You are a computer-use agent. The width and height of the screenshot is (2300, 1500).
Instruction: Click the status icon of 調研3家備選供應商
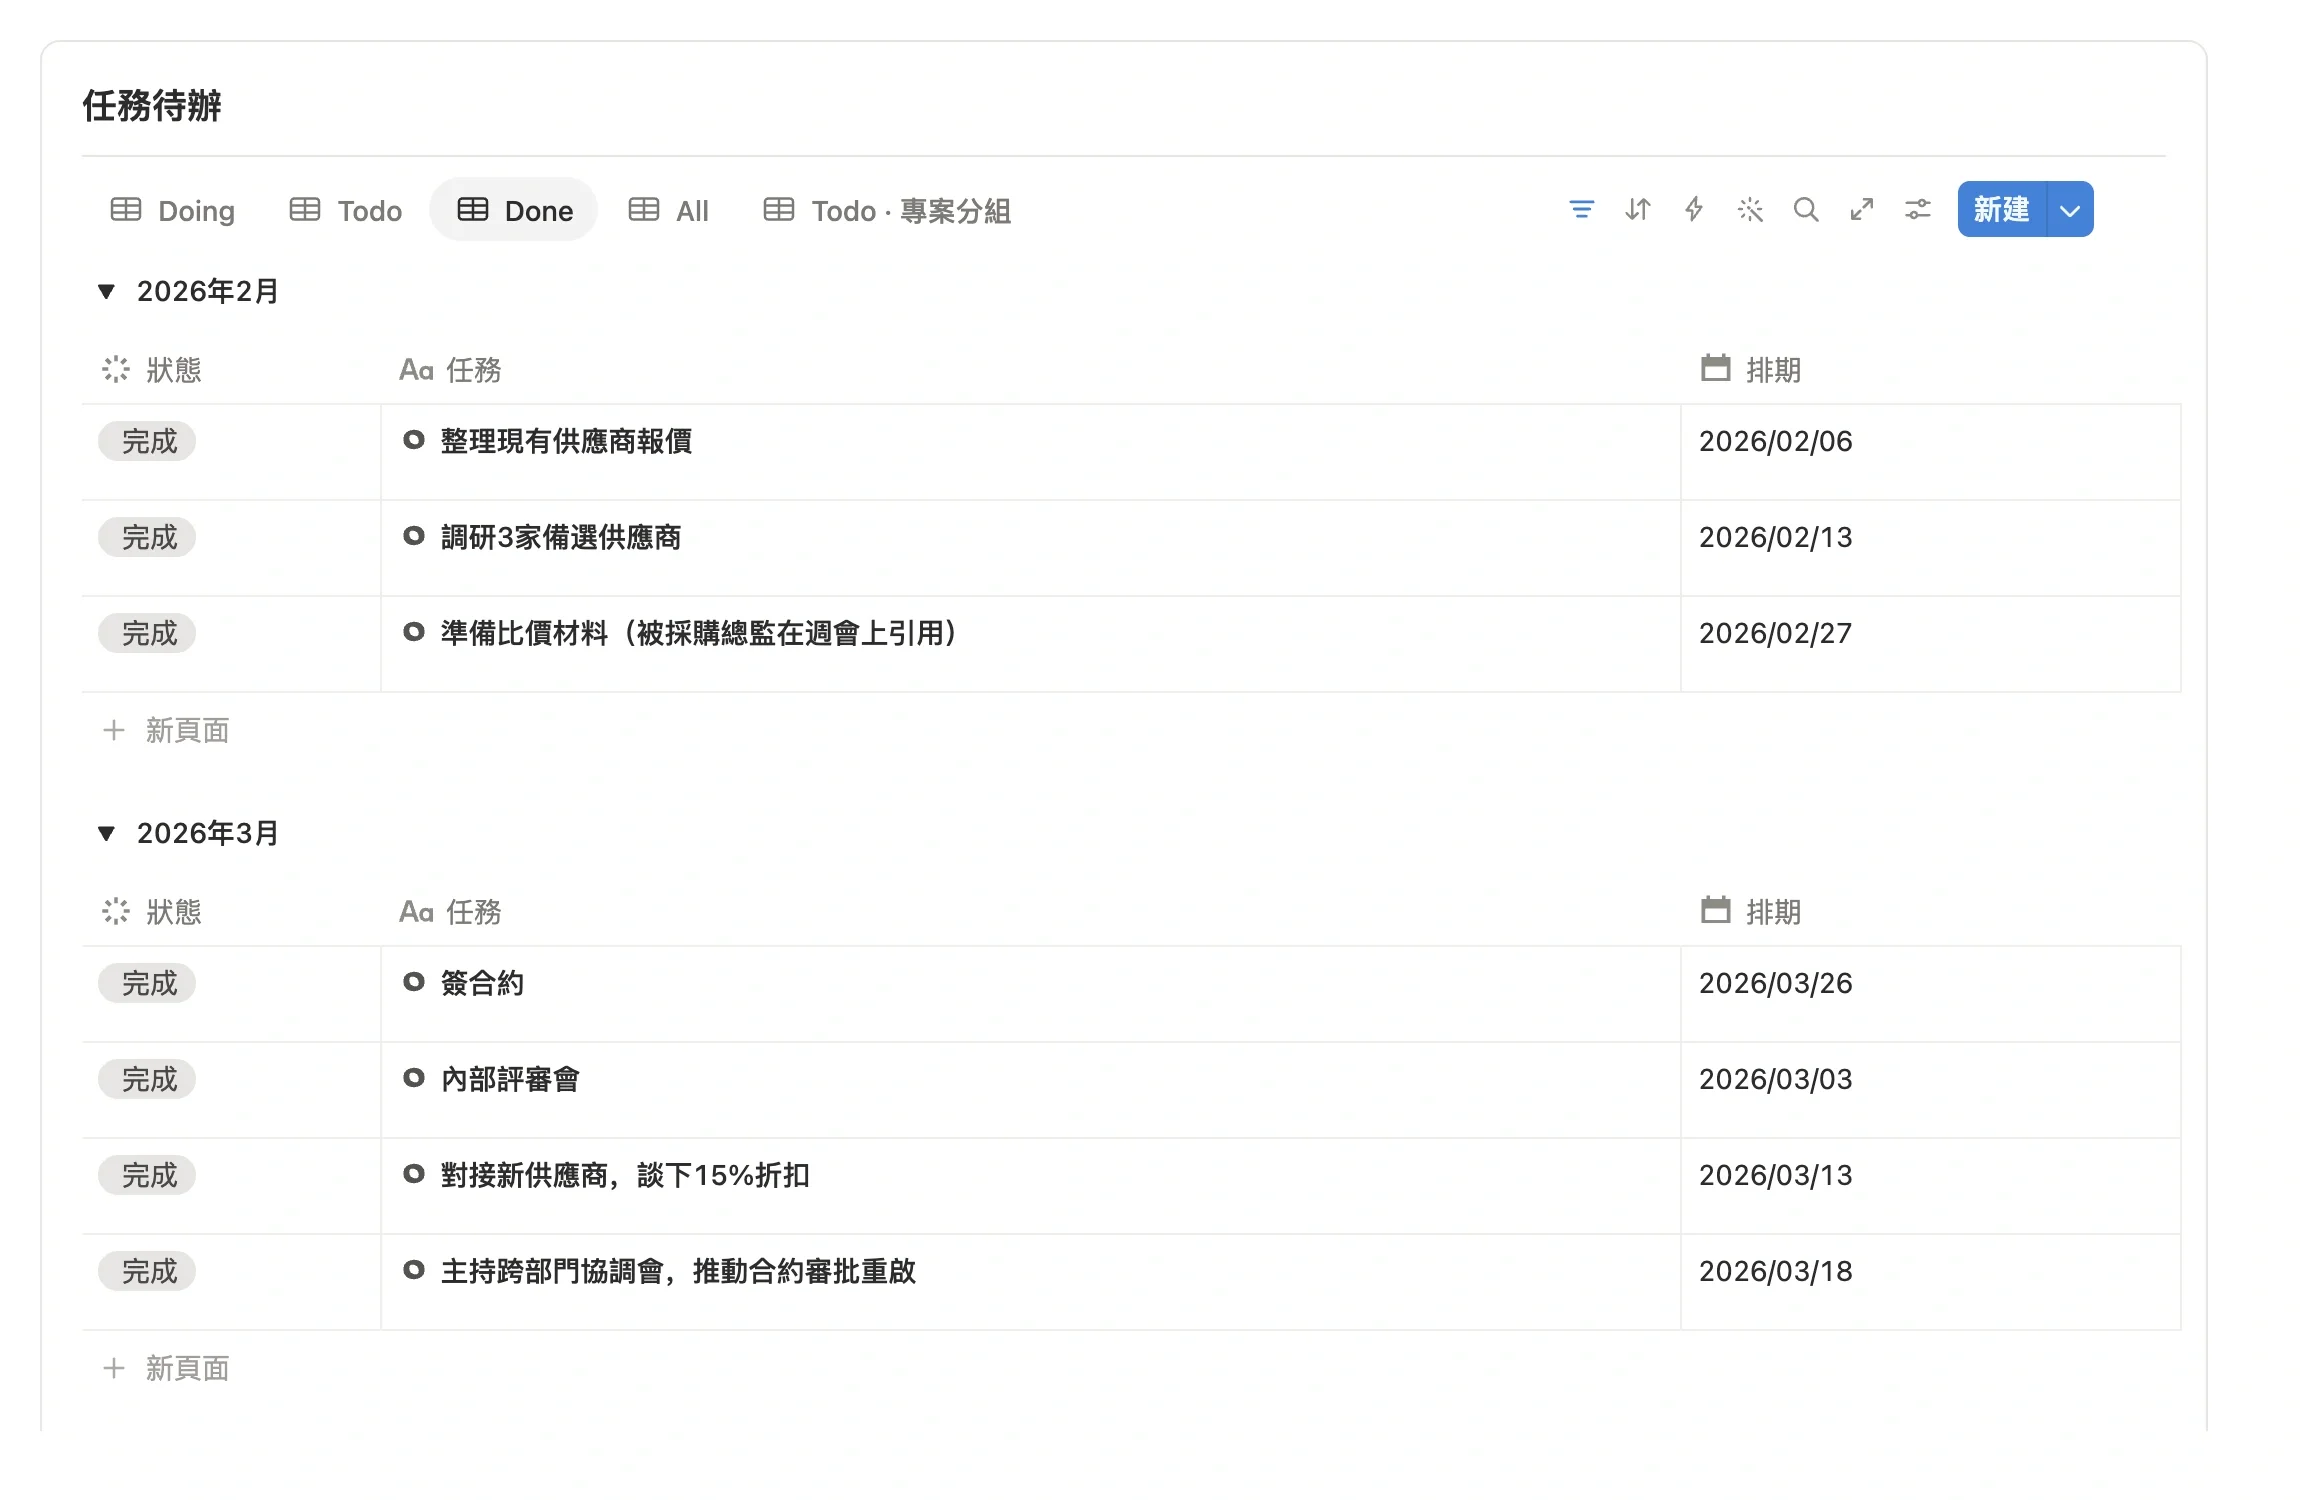413,536
